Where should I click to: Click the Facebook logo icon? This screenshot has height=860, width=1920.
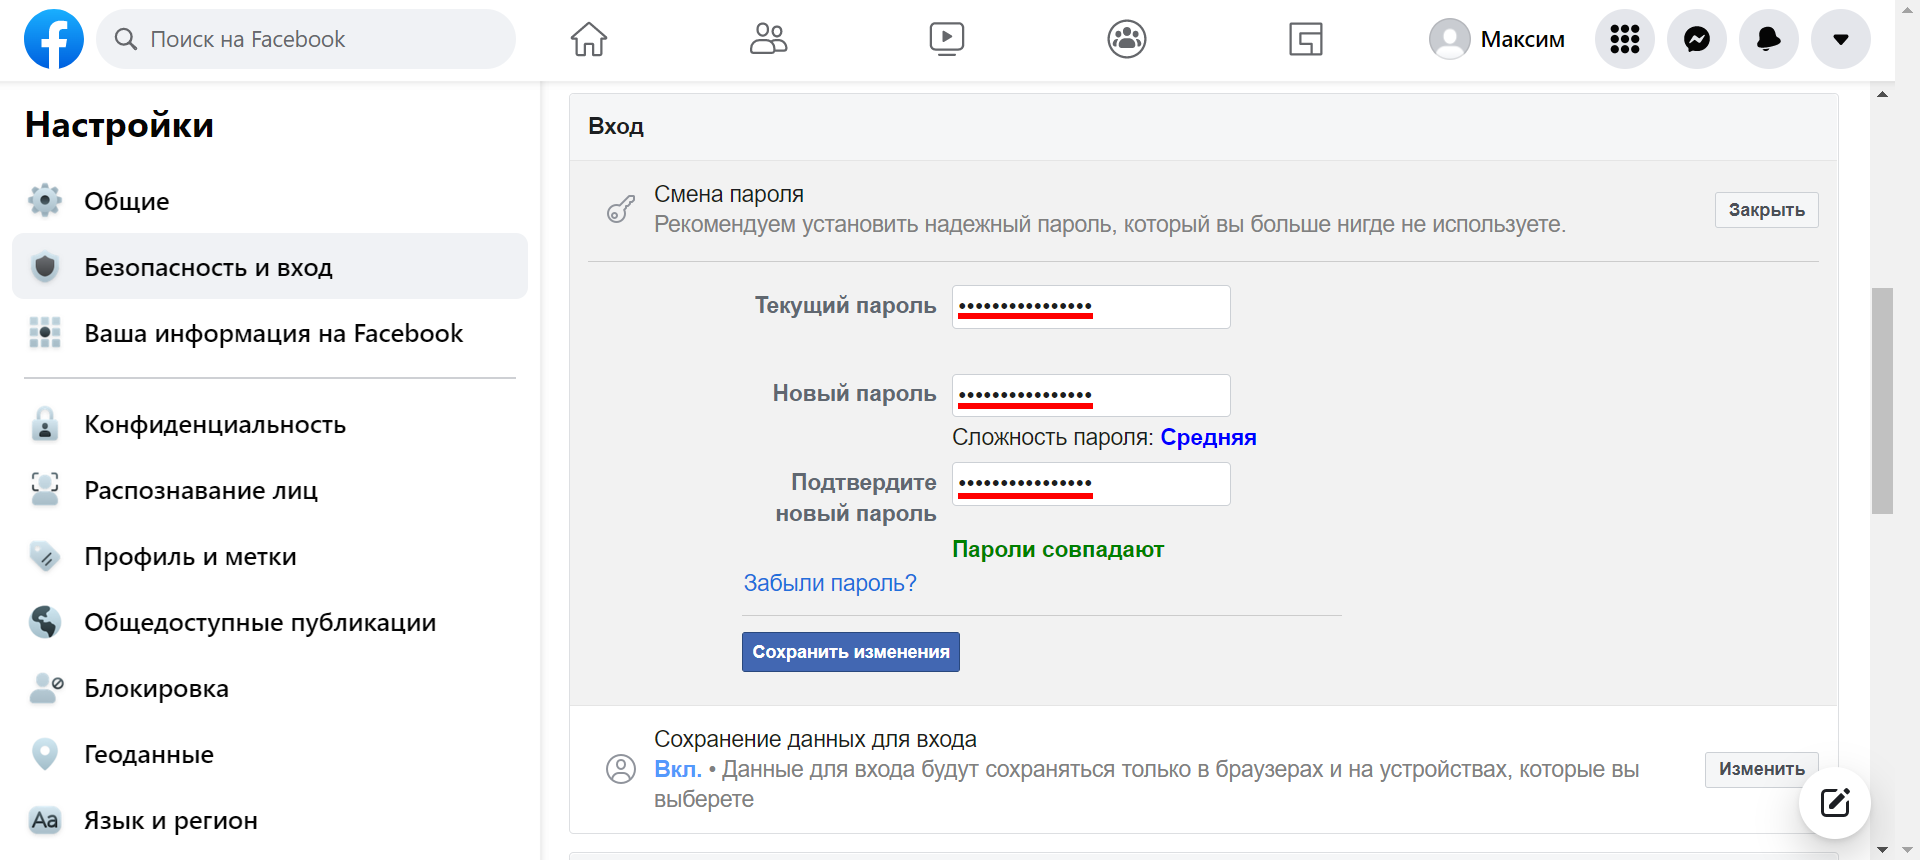[54, 39]
